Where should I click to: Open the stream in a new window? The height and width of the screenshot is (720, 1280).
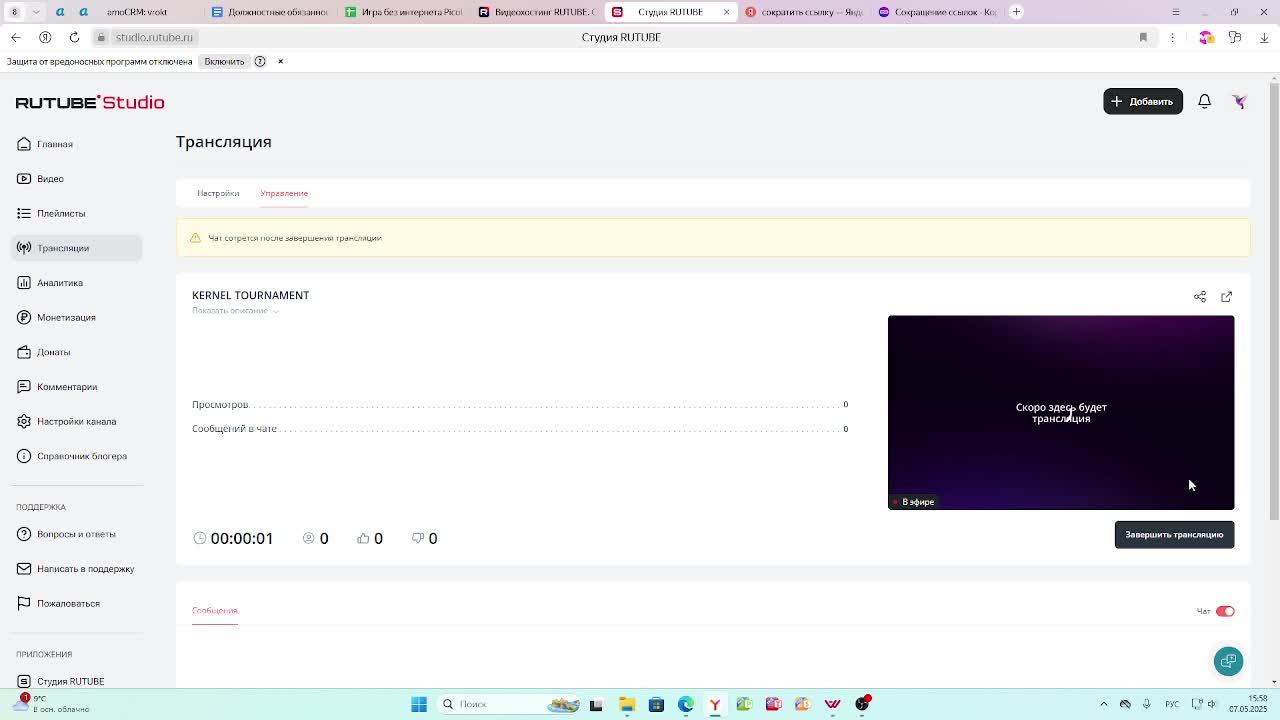(1227, 297)
